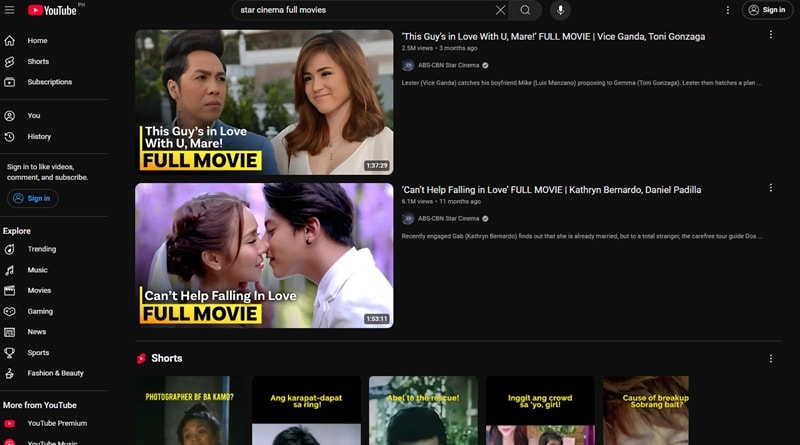This screenshot has height=445, width=800.
Task: Open 'This Guy's in Love With U, Mare!' title
Action: tap(553, 37)
